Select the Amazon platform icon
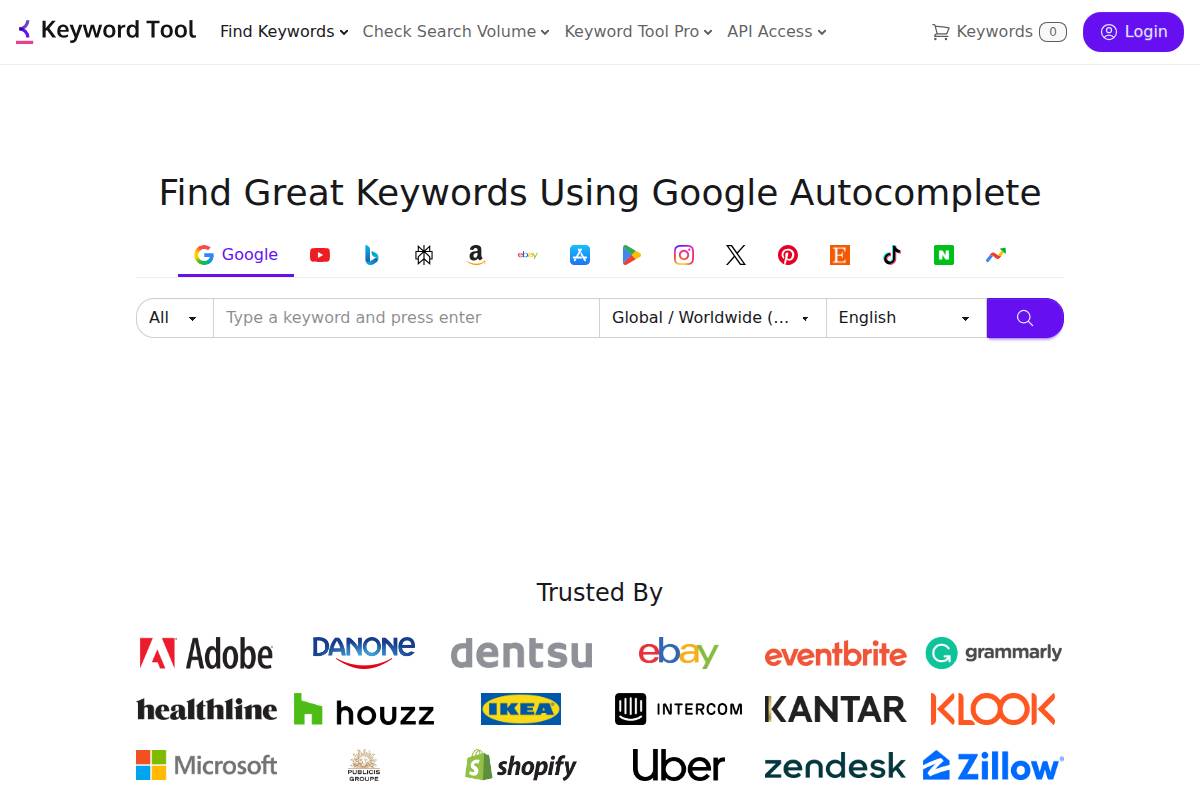This screenshot has width=1200, height=800. click(476, 254)
